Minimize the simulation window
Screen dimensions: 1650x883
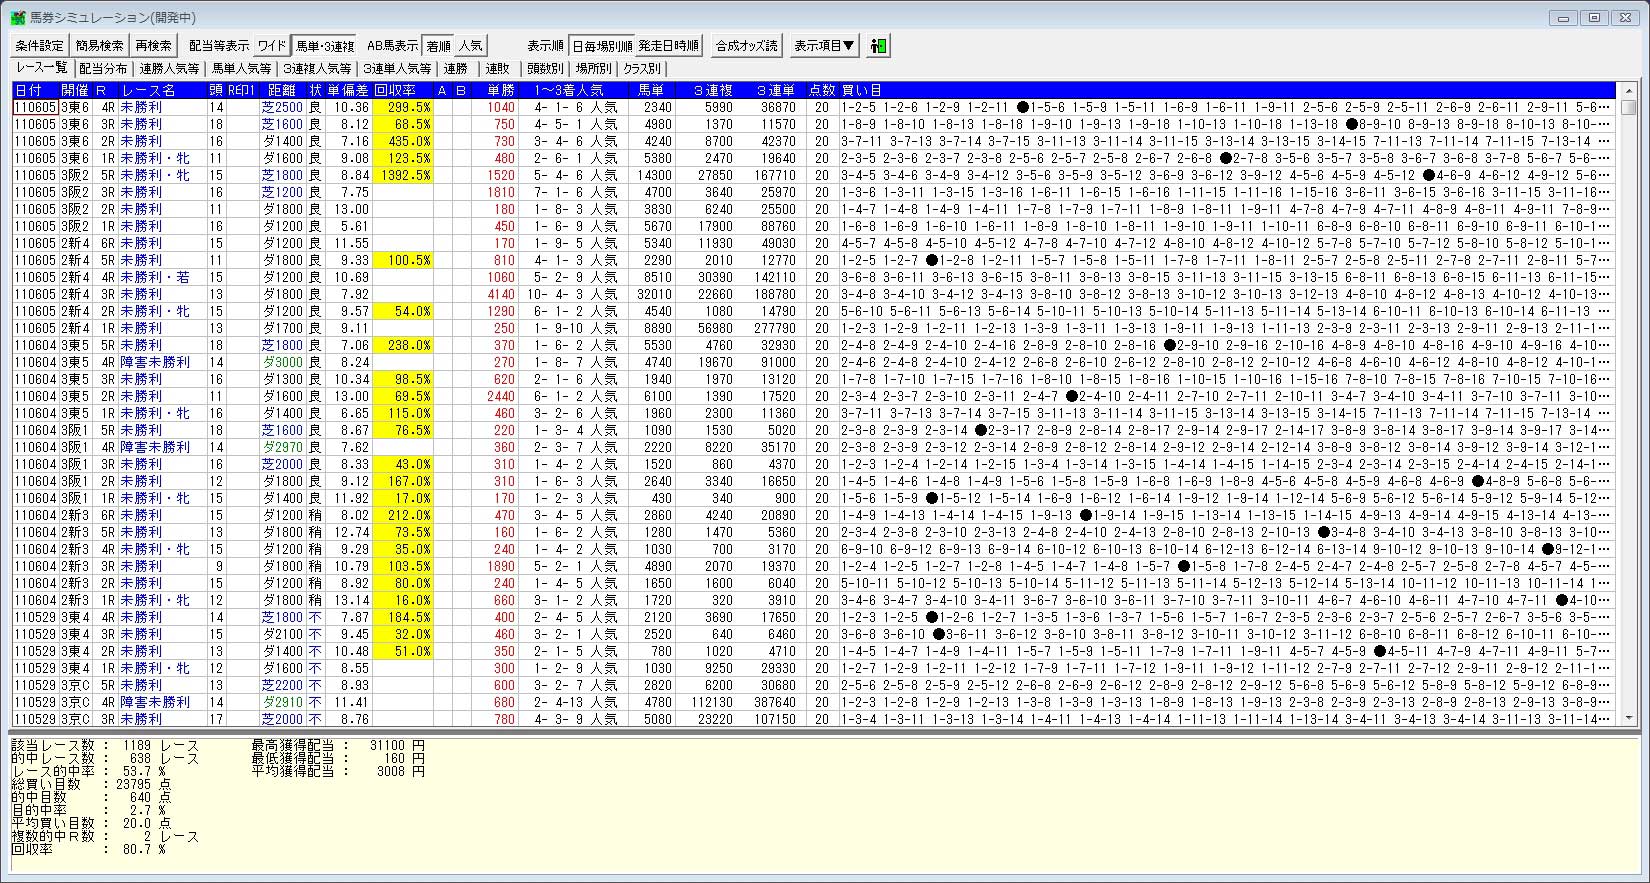pyautogui.click(x=1565, y=17)
